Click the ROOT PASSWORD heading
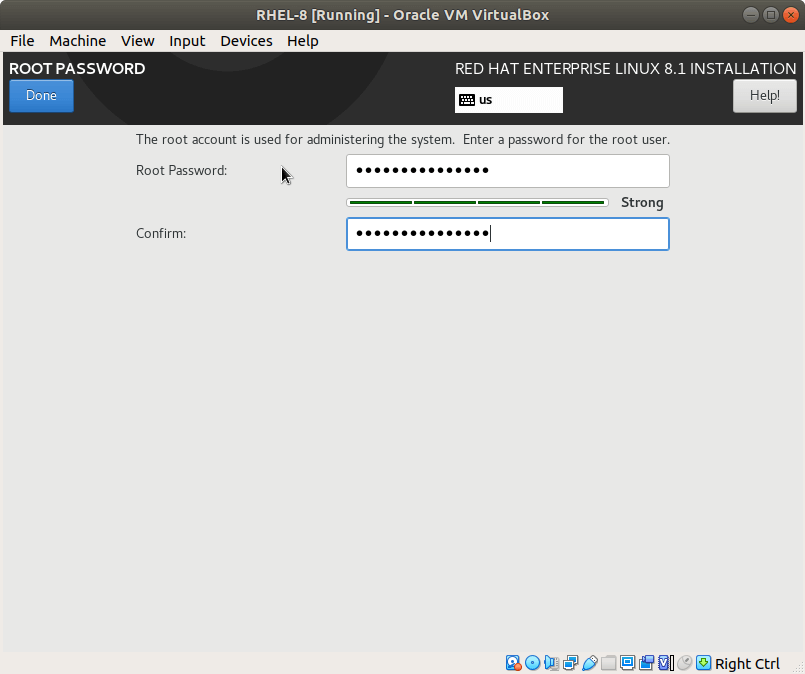The image size is (805, 674). (x=77, y=69)
